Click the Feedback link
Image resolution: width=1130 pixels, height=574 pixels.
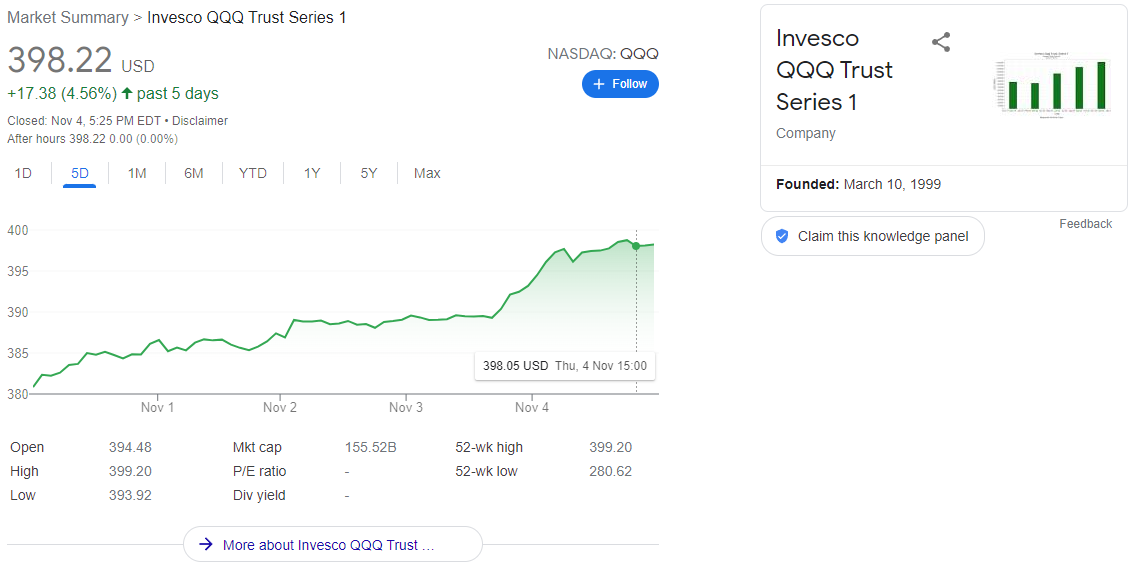[x=1085, y=224]
